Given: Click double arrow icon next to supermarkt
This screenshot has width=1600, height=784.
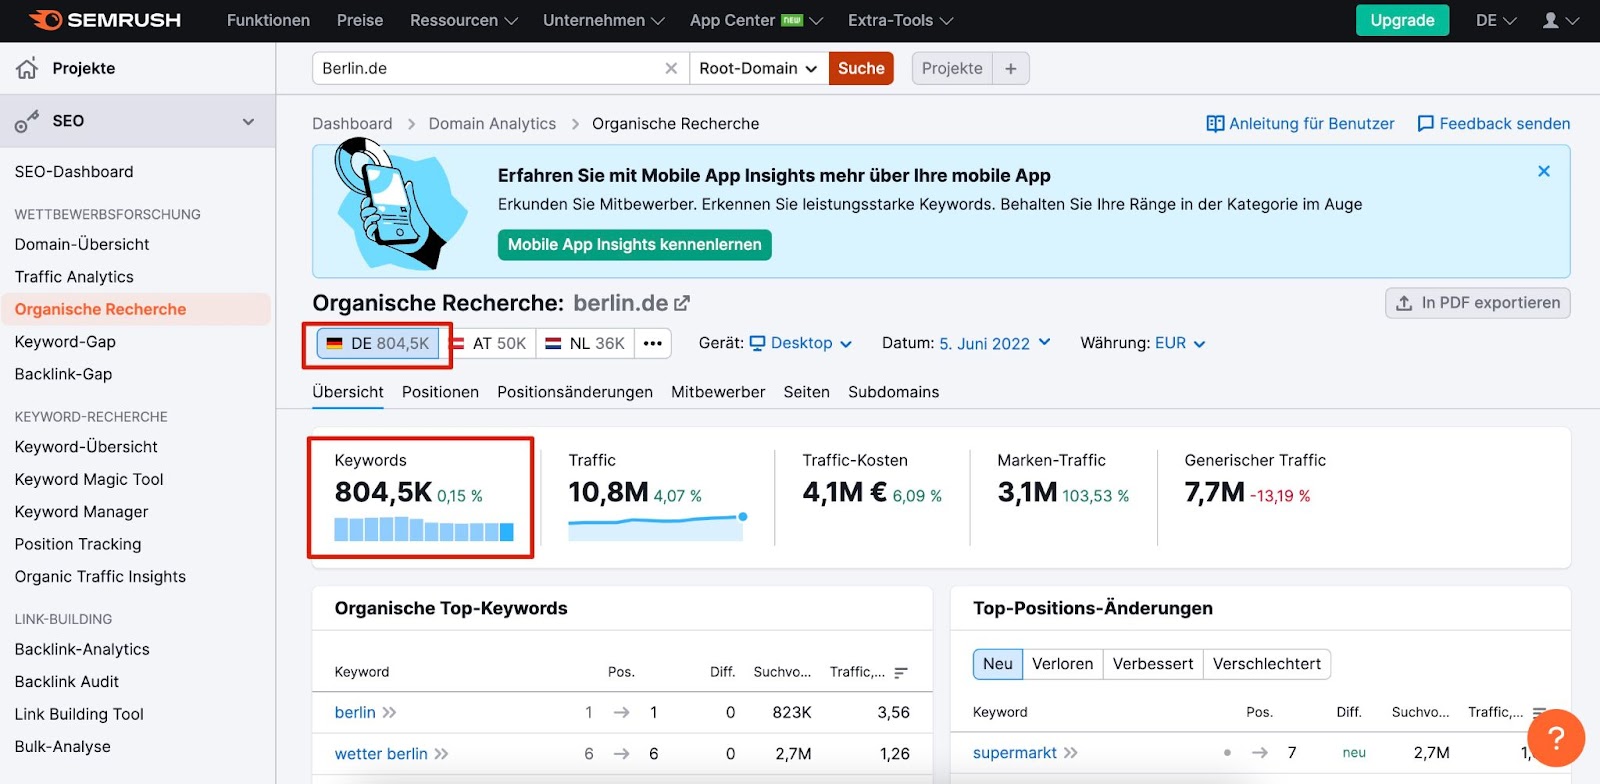Looking at the screenshot, I should point(1070,753).
